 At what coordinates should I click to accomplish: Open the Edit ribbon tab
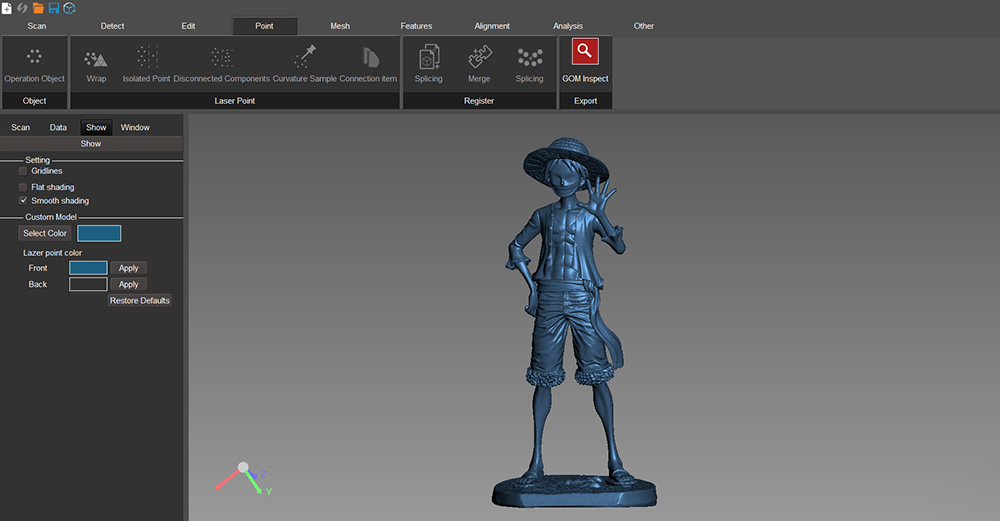[188, 26]
